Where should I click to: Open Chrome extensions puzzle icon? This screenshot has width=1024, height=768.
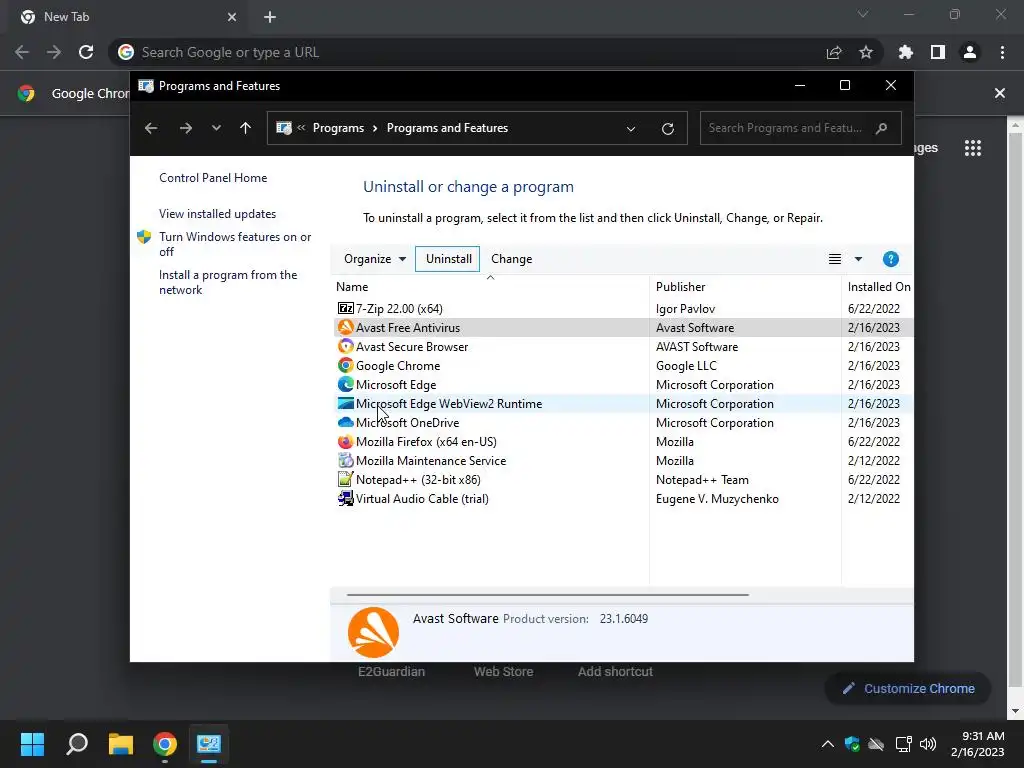[906, 52]
